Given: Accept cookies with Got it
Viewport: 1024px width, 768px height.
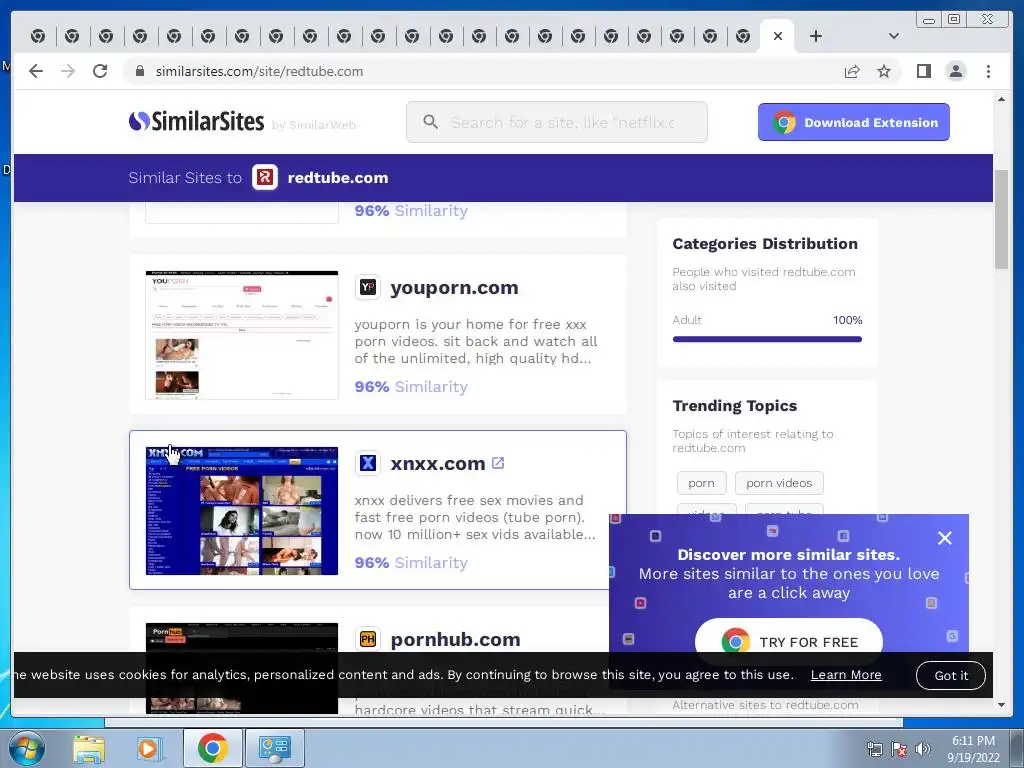Looking at the screenshot, I should coord(951,675).
